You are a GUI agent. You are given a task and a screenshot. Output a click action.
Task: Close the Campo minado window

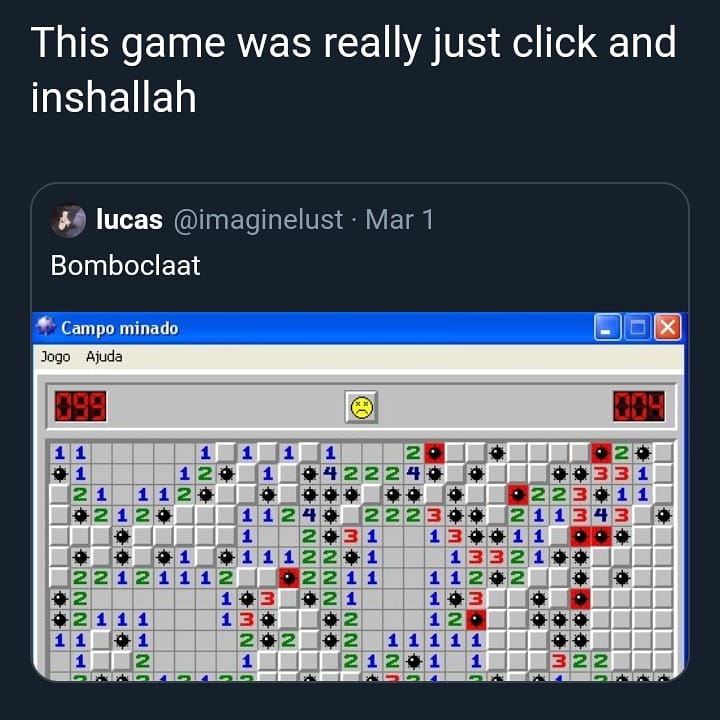coord(667,327)
